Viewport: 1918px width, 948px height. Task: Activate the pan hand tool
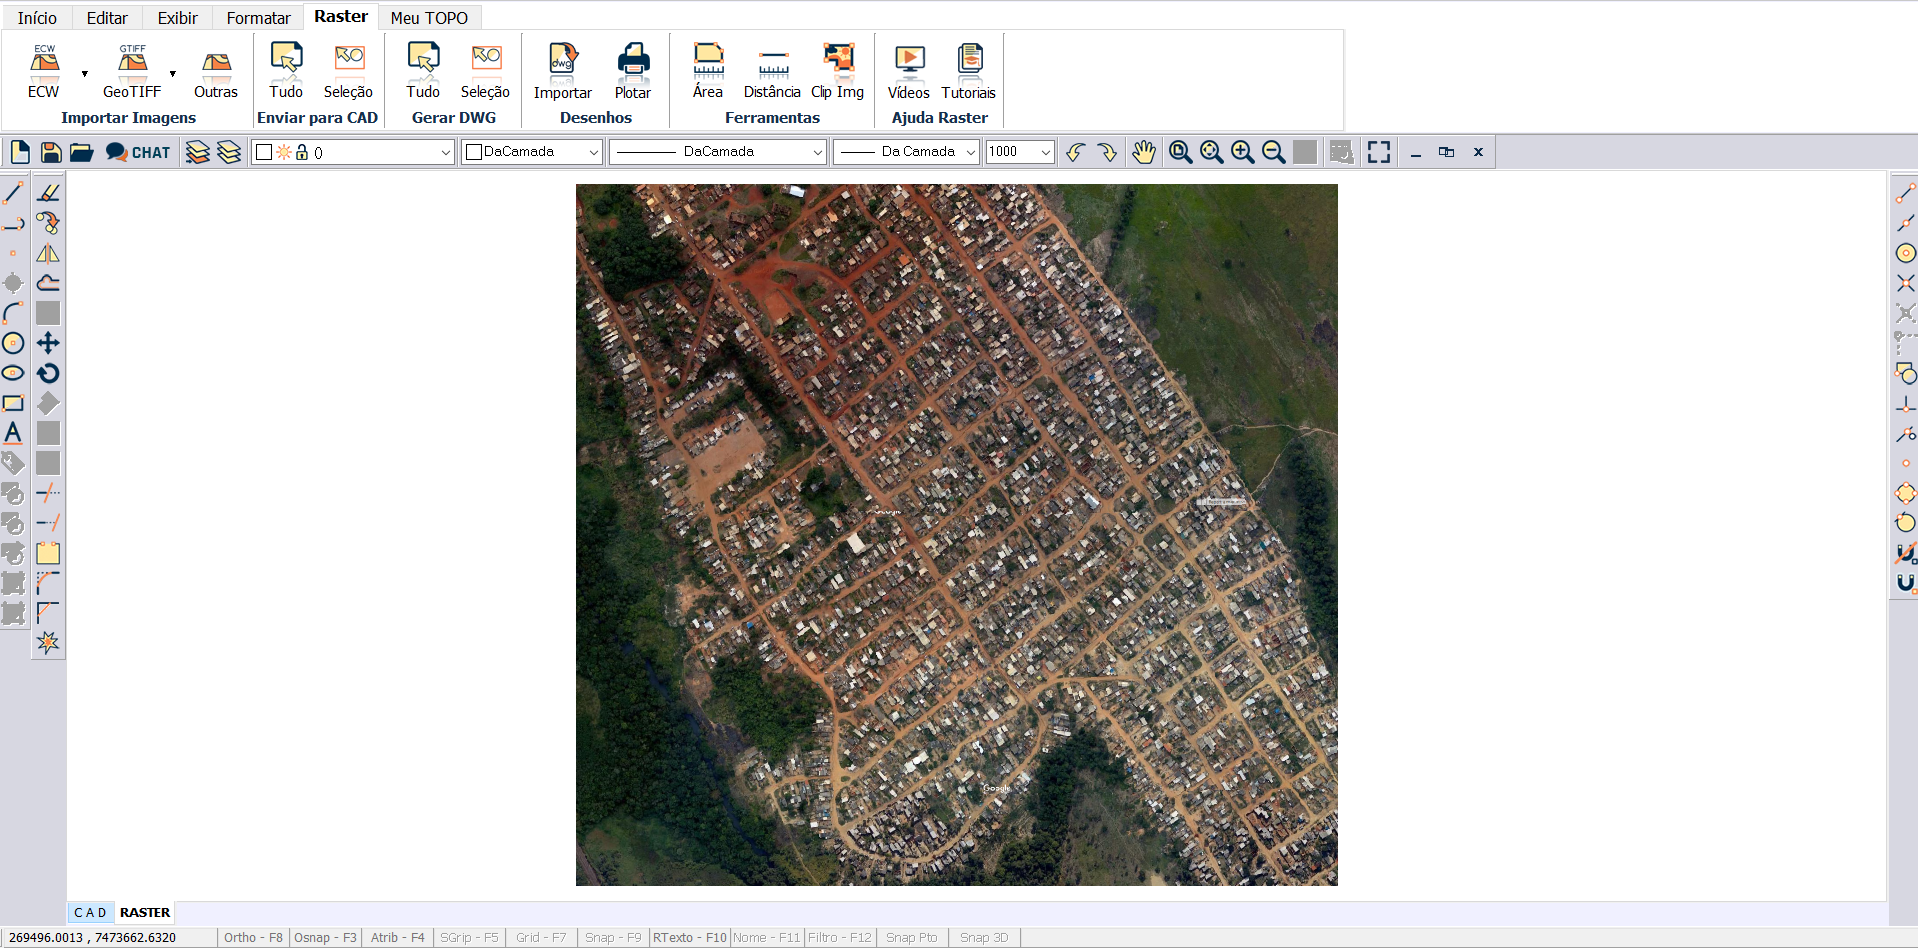tap(1144, 152)
